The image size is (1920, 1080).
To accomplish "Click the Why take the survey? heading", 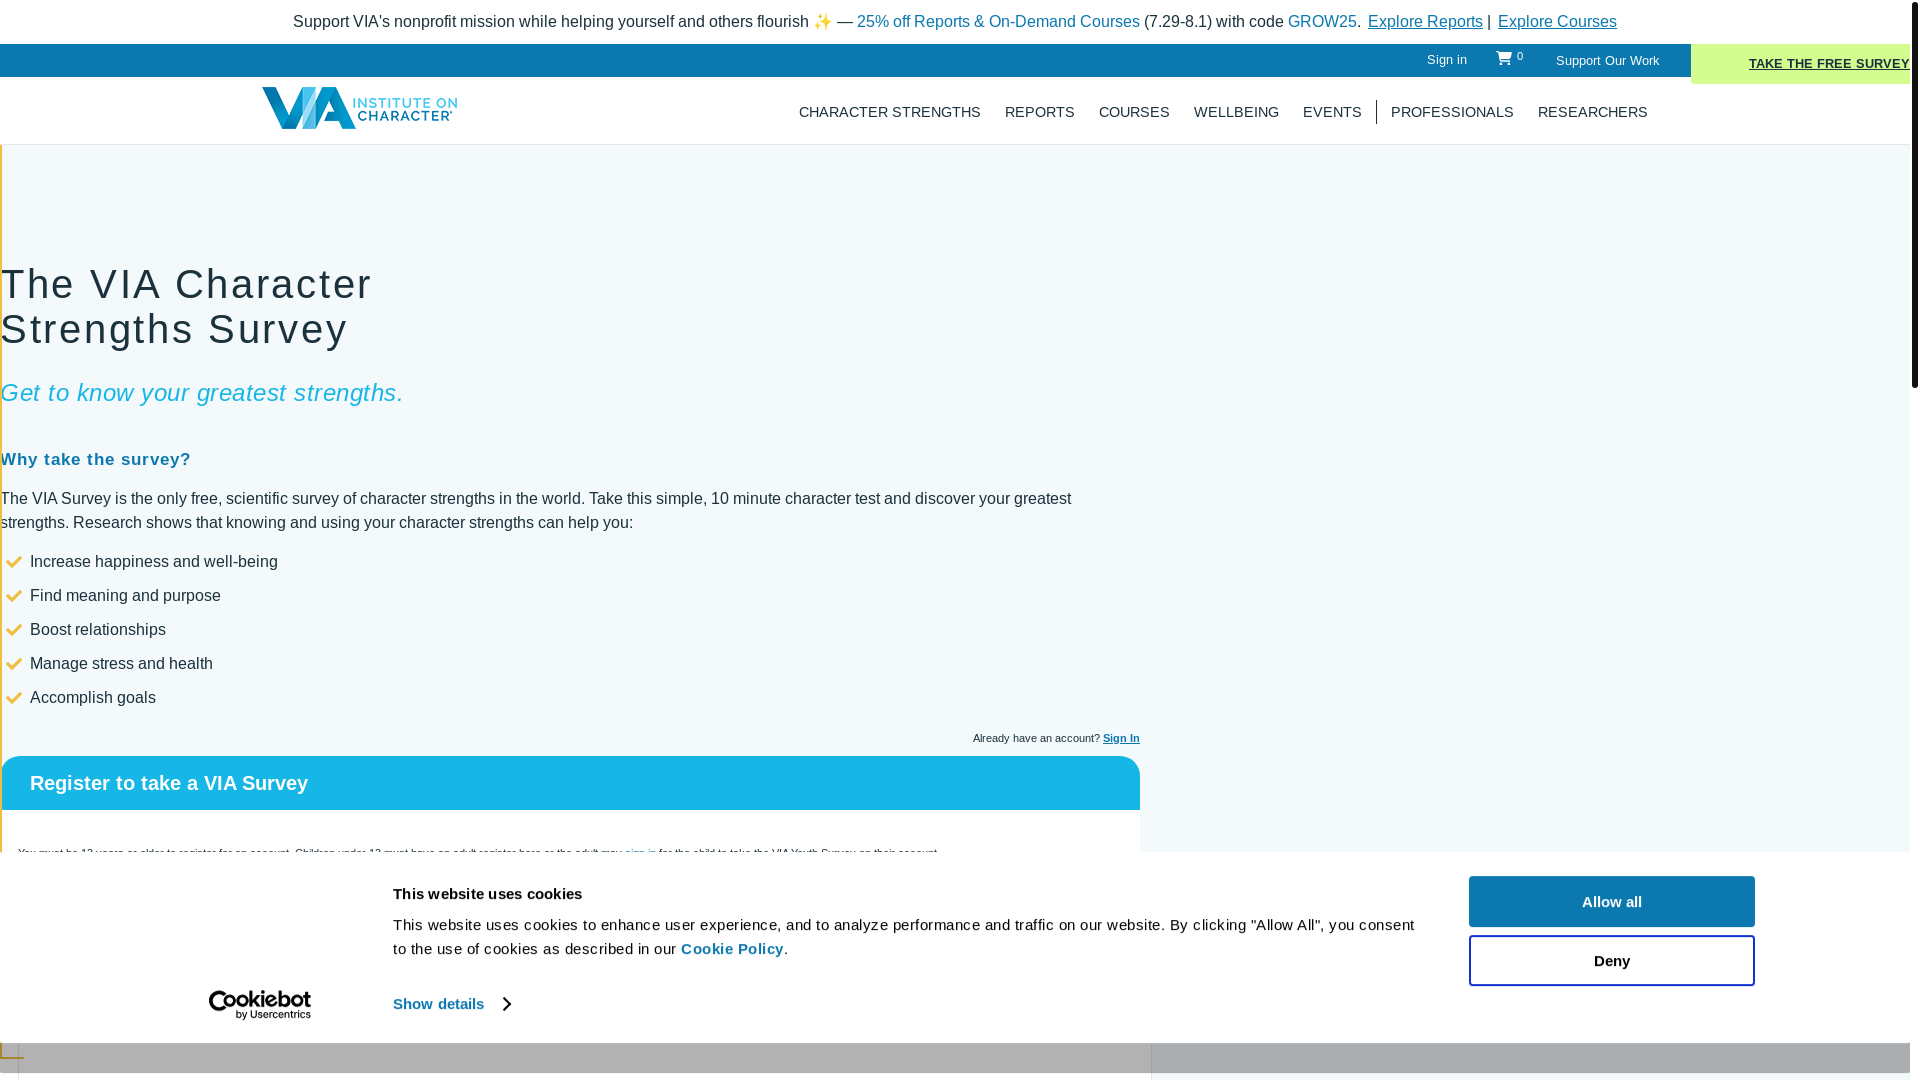I will pyautogui.click(x=96, y=460).
